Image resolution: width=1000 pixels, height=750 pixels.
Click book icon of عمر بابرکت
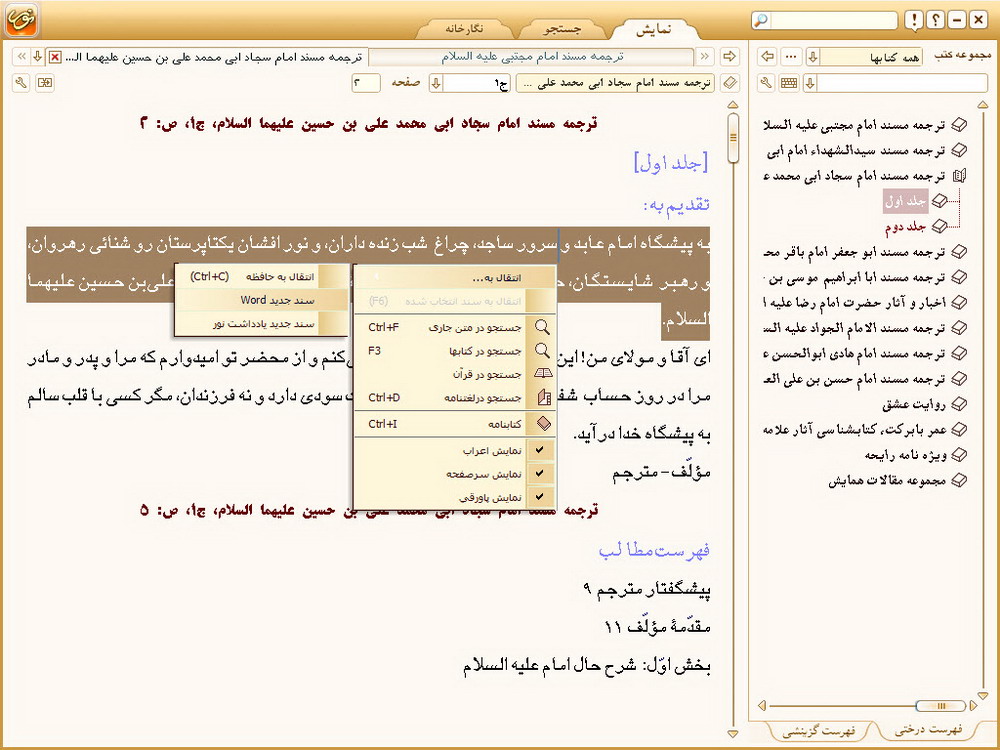click(x=959, y=429)
